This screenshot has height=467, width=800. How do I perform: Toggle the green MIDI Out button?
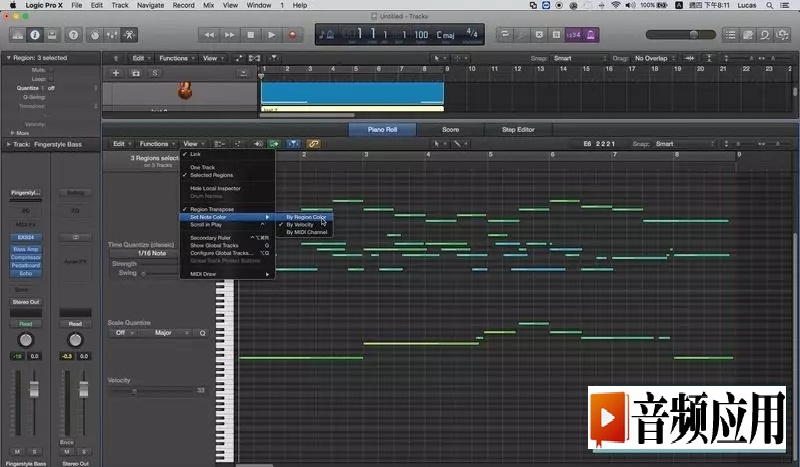pyautogui.click(x=274, y=144)
